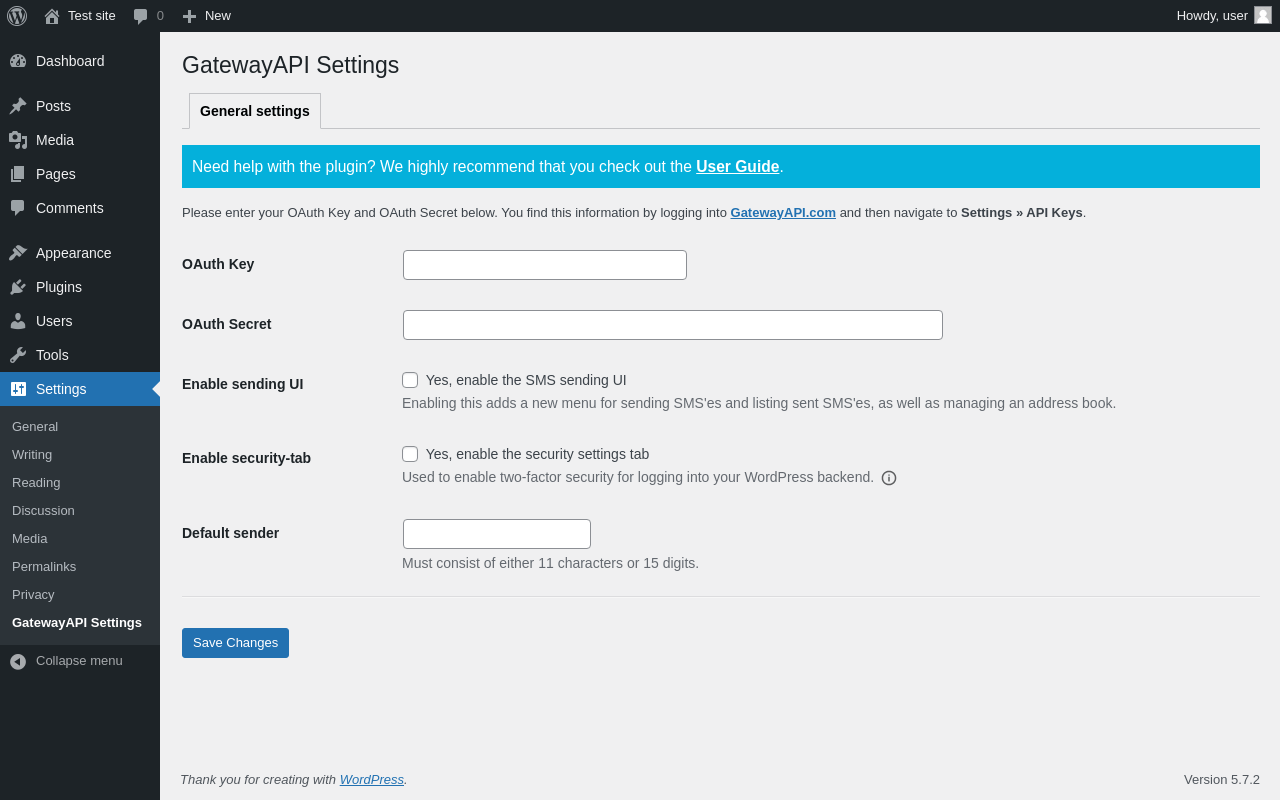The width and height of the screenshot is (1280, 800).
Task: Click the 'OAuth Secret' field label
Action: pos(227,324)
